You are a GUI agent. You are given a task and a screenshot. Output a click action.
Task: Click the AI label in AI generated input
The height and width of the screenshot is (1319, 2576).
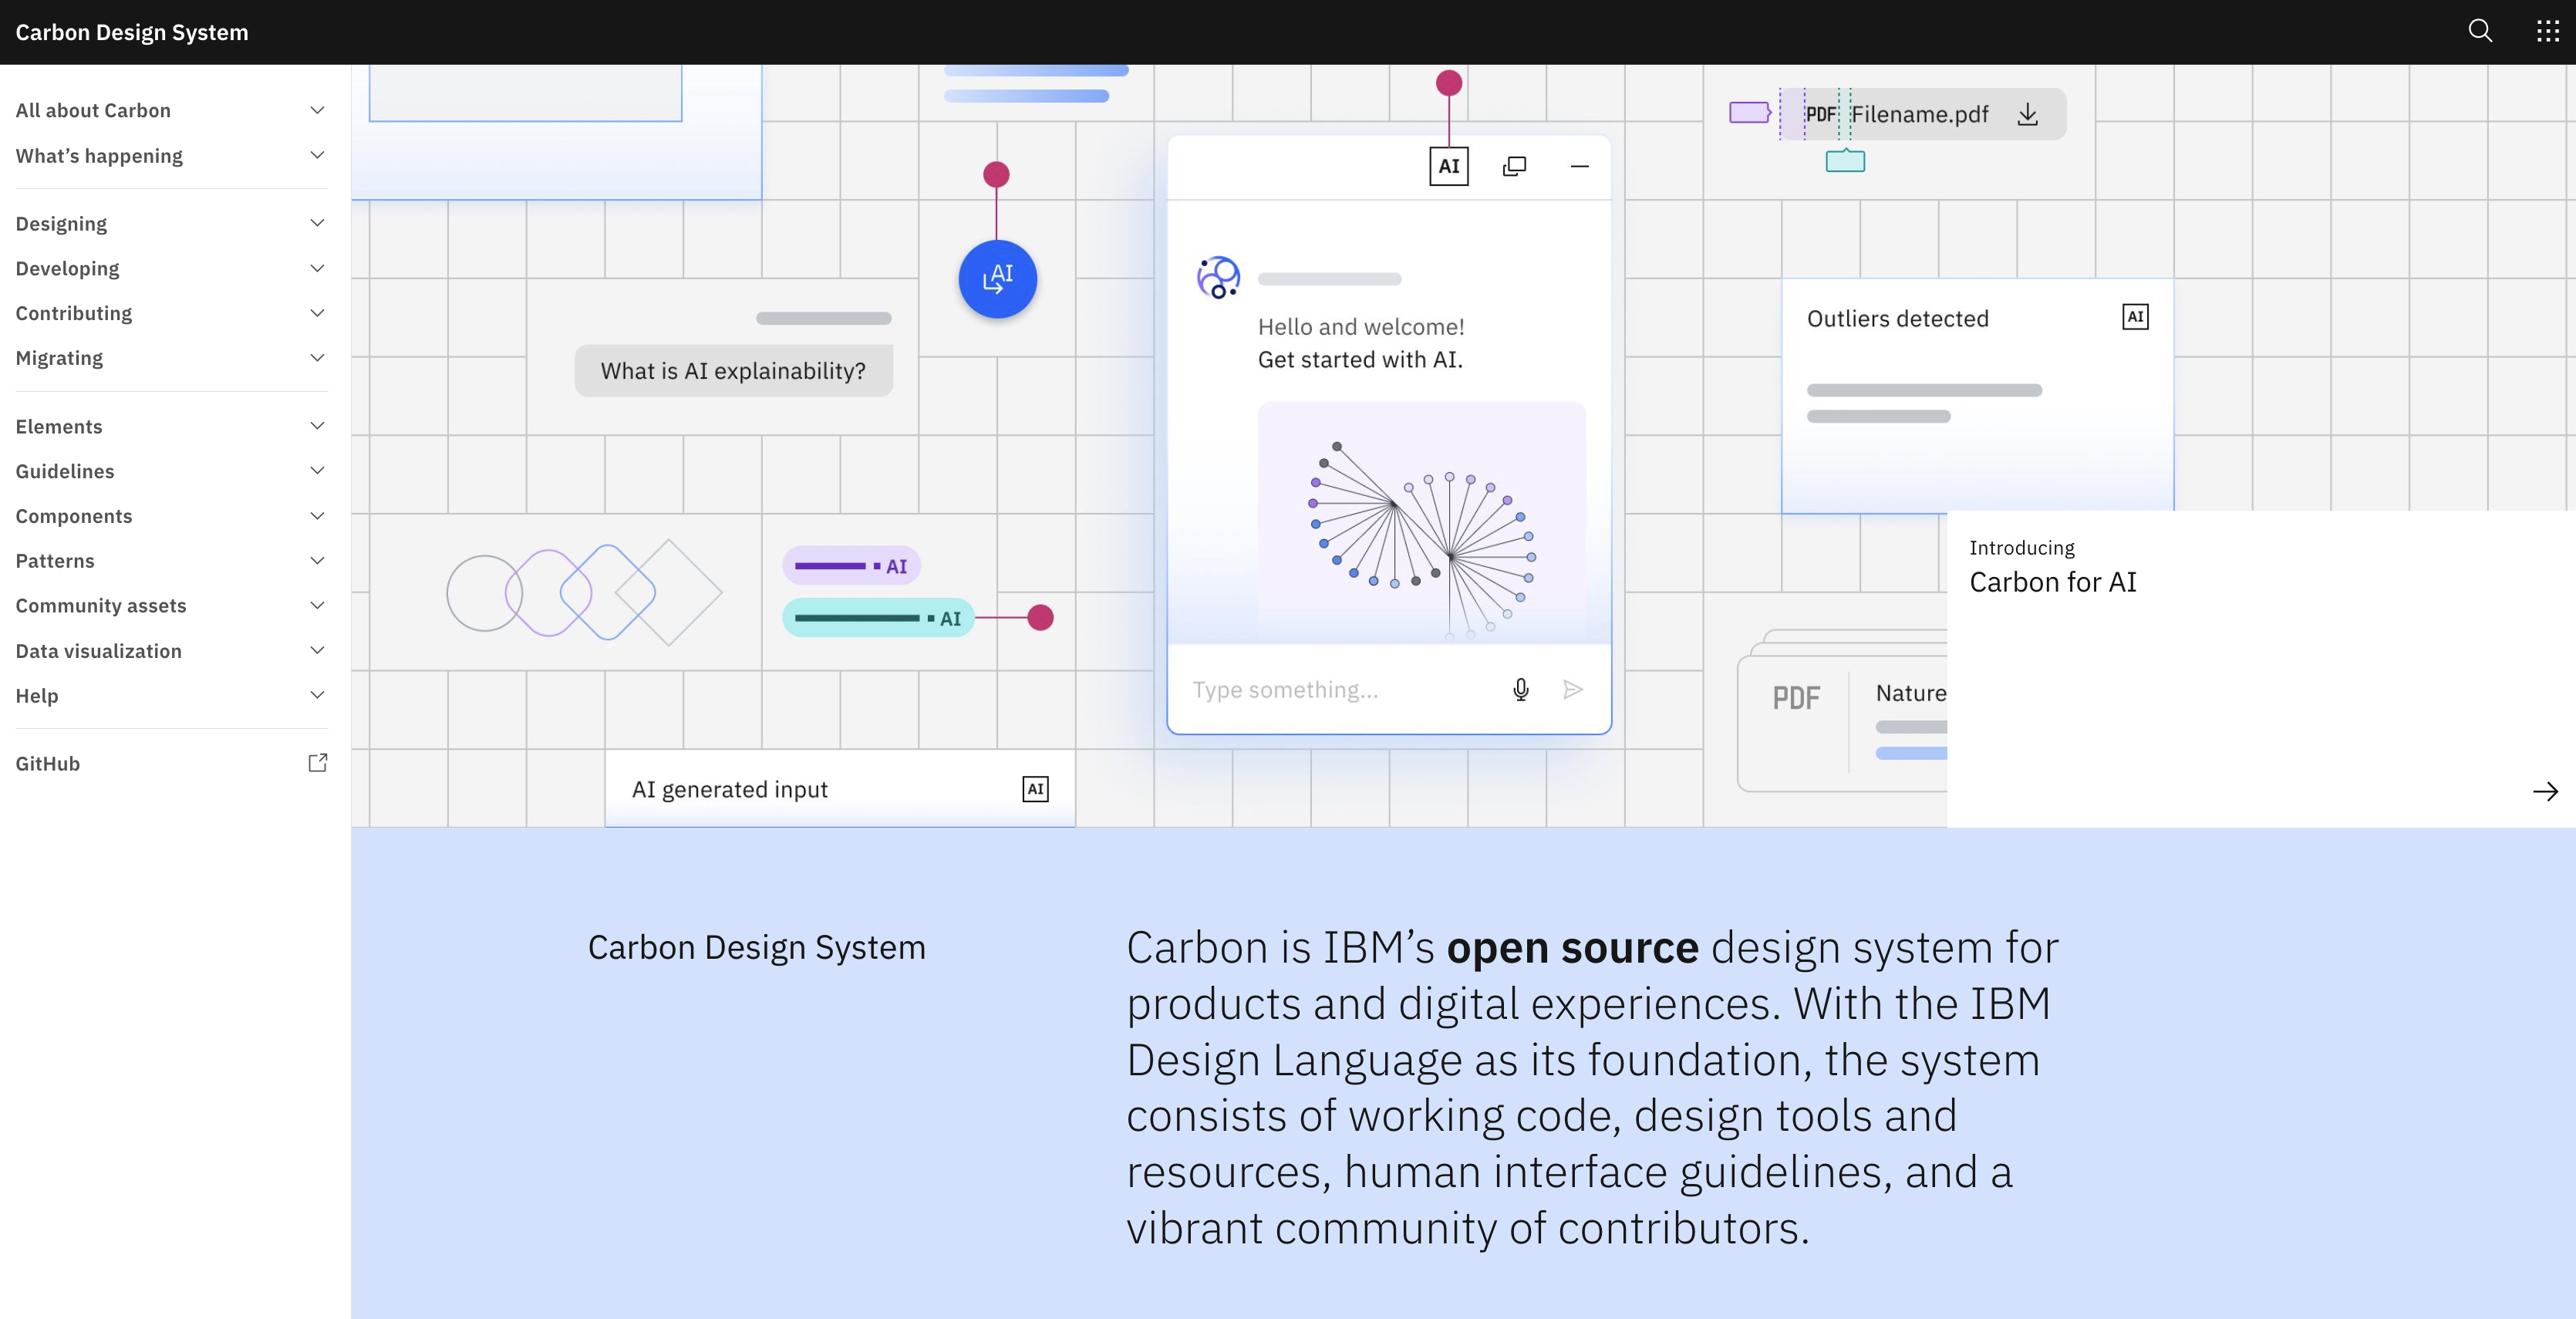1036,789
